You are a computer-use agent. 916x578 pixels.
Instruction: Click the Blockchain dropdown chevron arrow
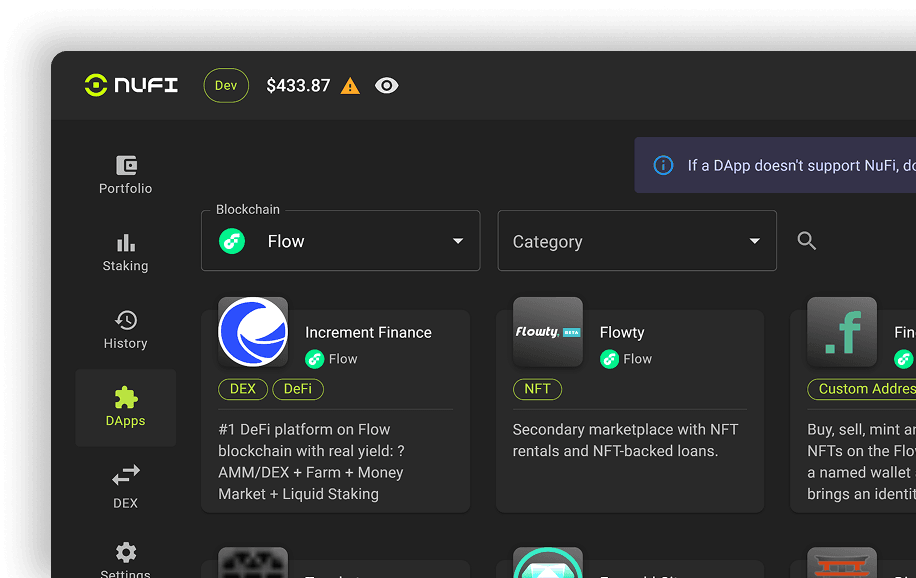[x=457, y=241]
